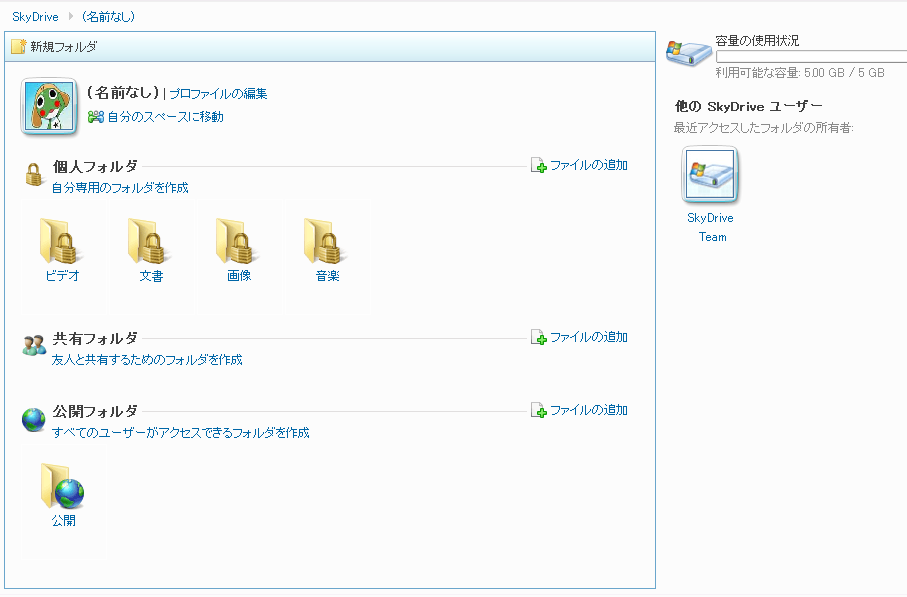Click the 個人フォルダ section heading
Screen dimensions: 907x597
click(95, 167)
